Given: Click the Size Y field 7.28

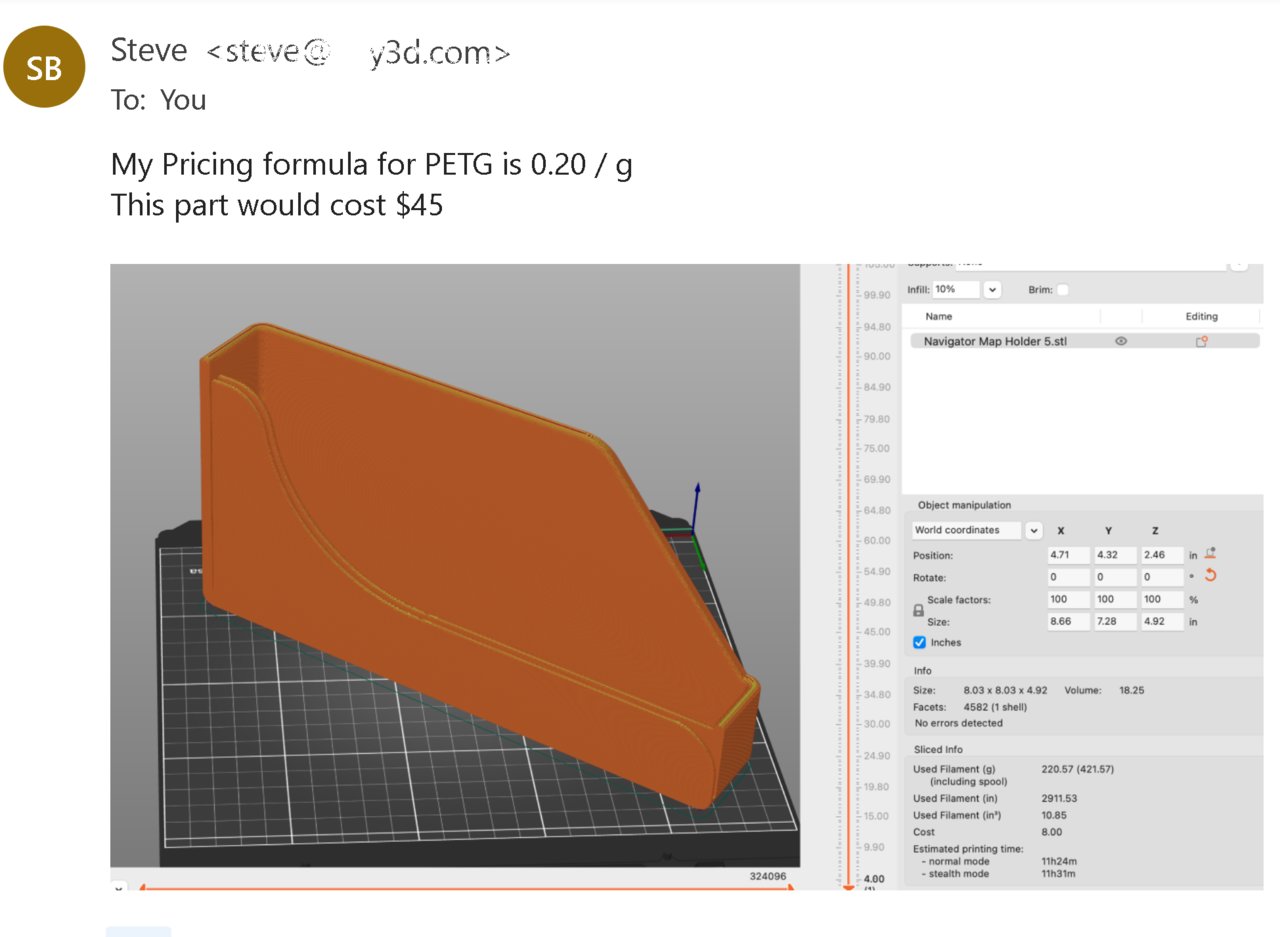Looking at the screenshot, I should click(x=1115, y=622).
